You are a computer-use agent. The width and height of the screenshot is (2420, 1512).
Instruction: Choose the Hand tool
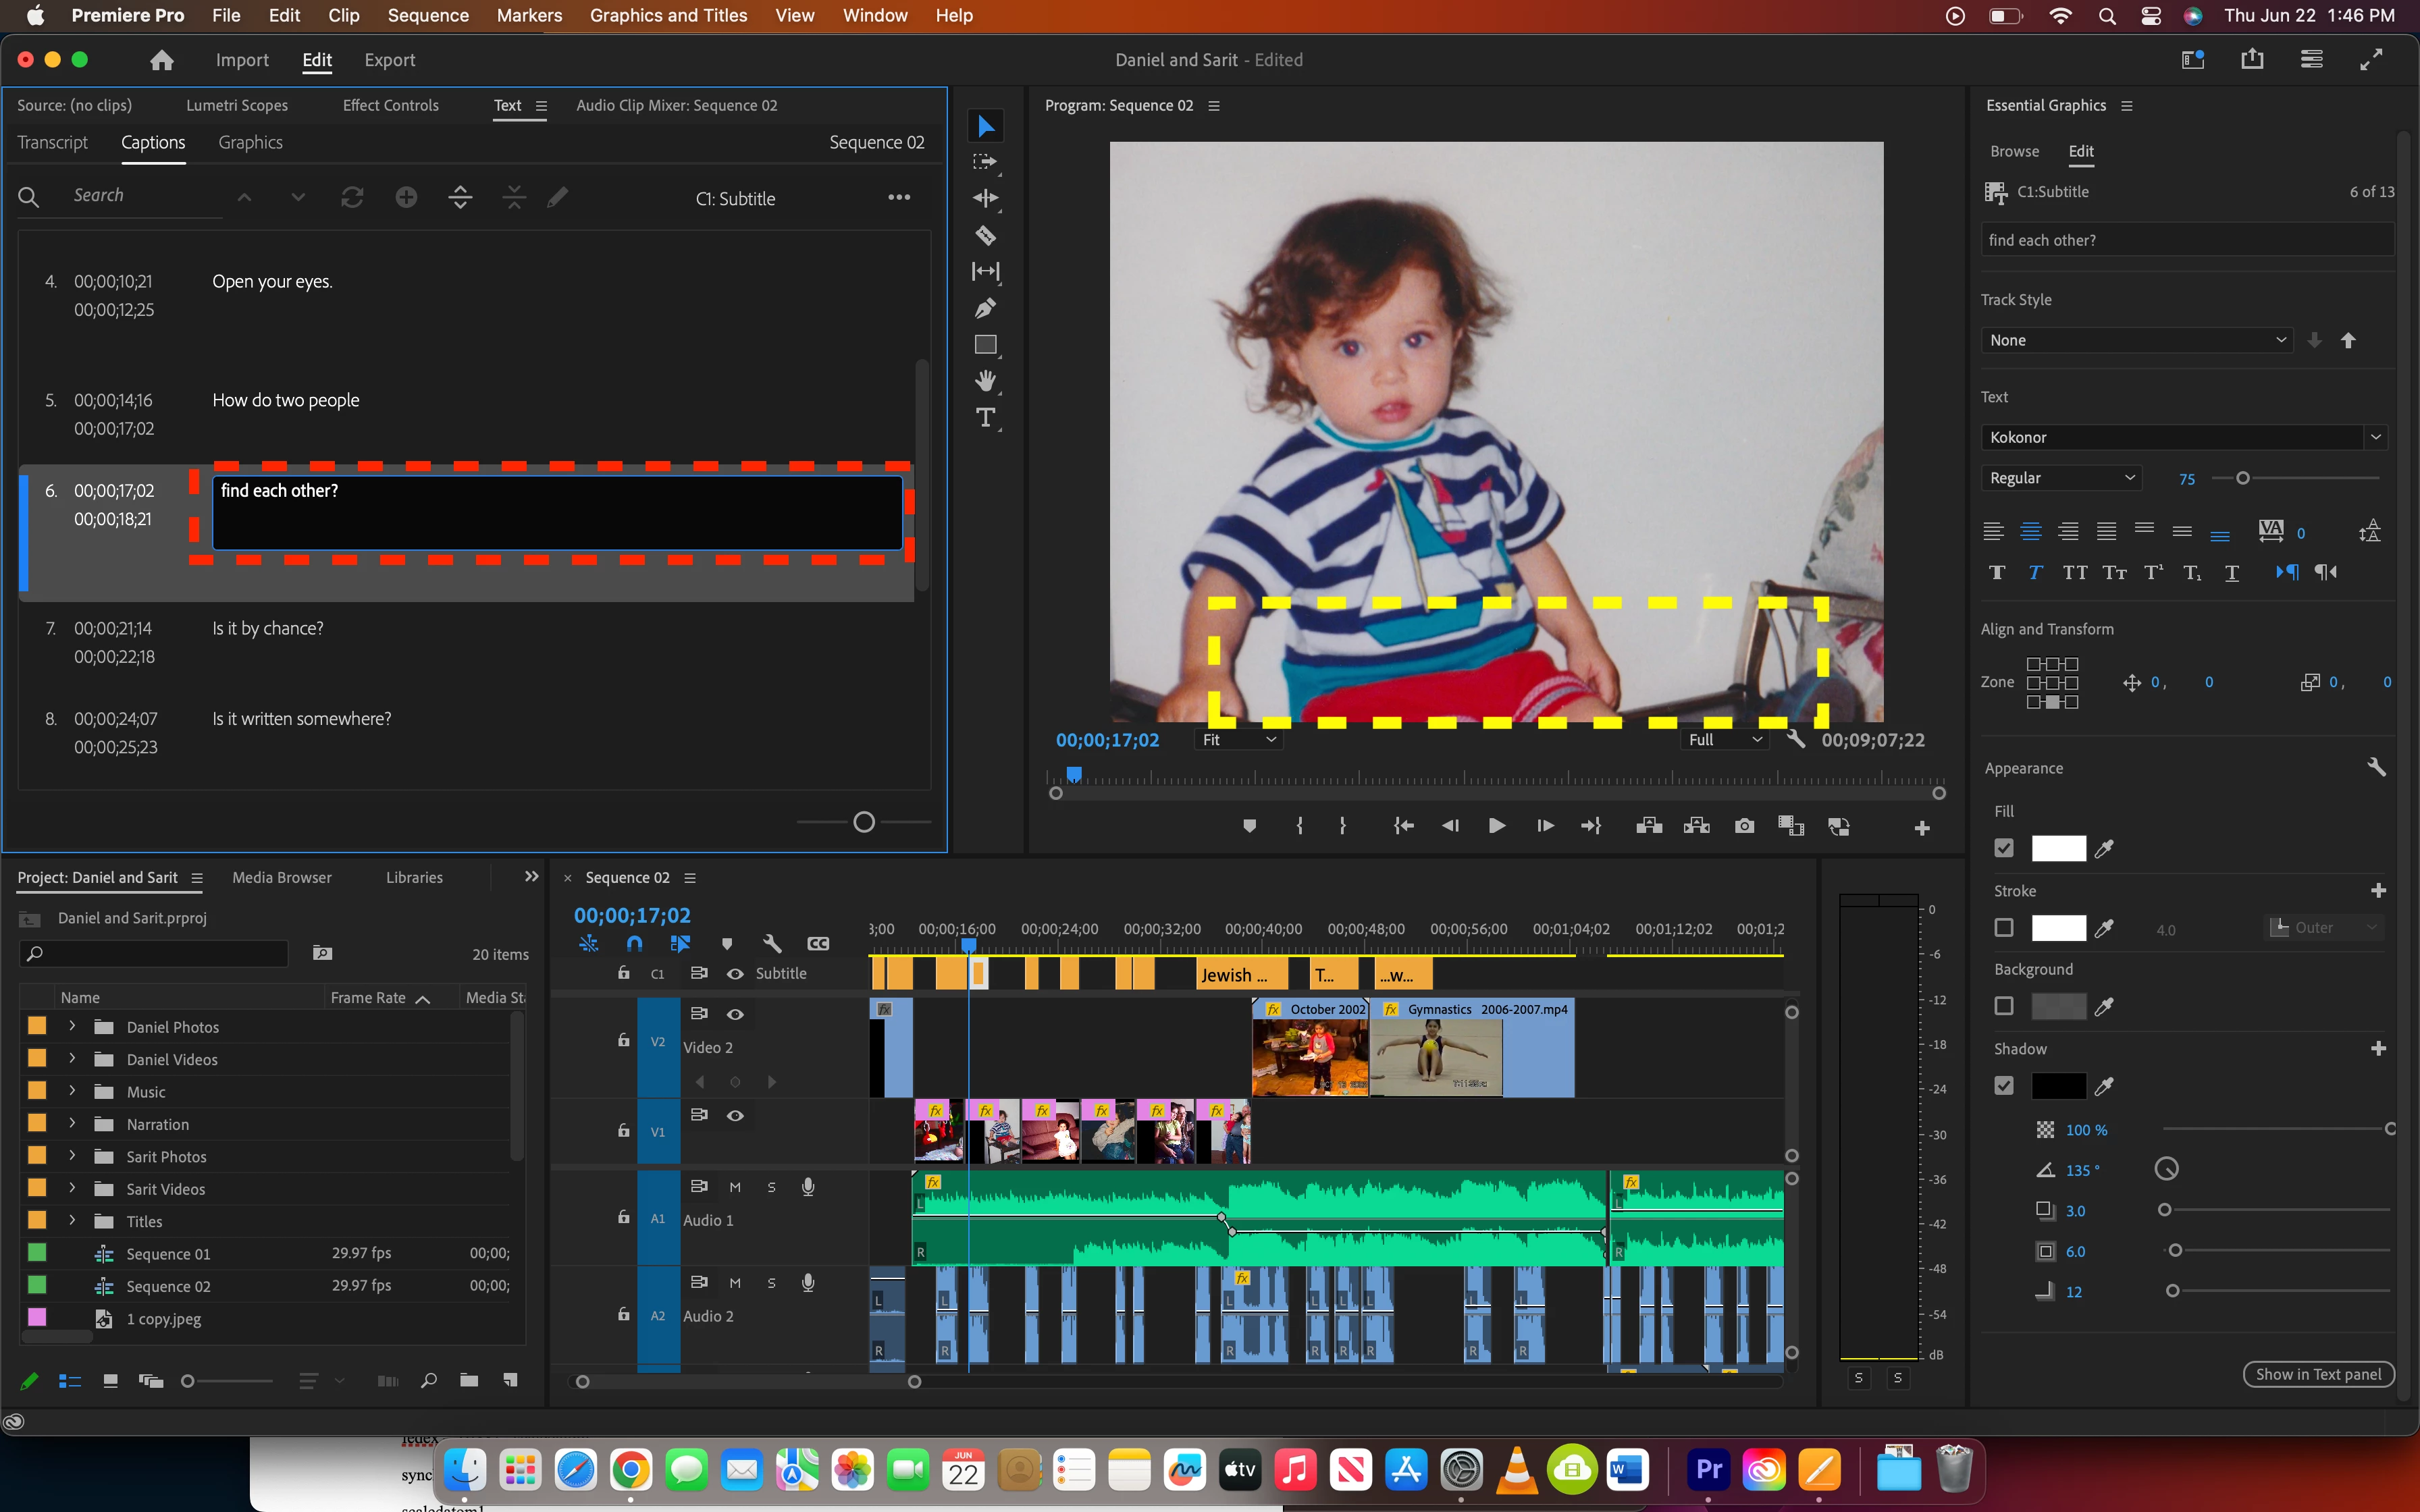coord(985,381)
